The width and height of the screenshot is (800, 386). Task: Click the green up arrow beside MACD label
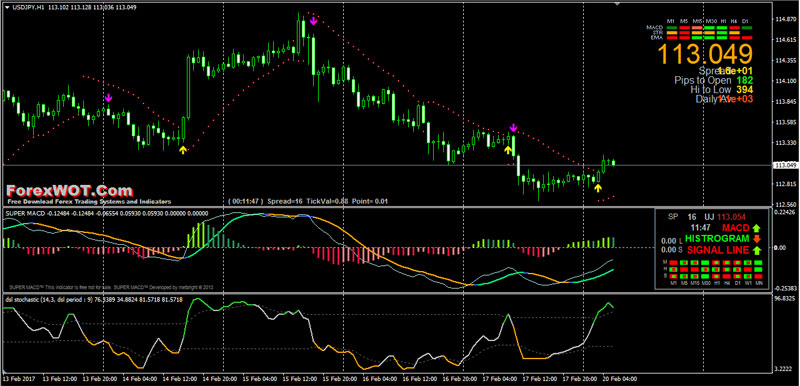tap(757, 227)
